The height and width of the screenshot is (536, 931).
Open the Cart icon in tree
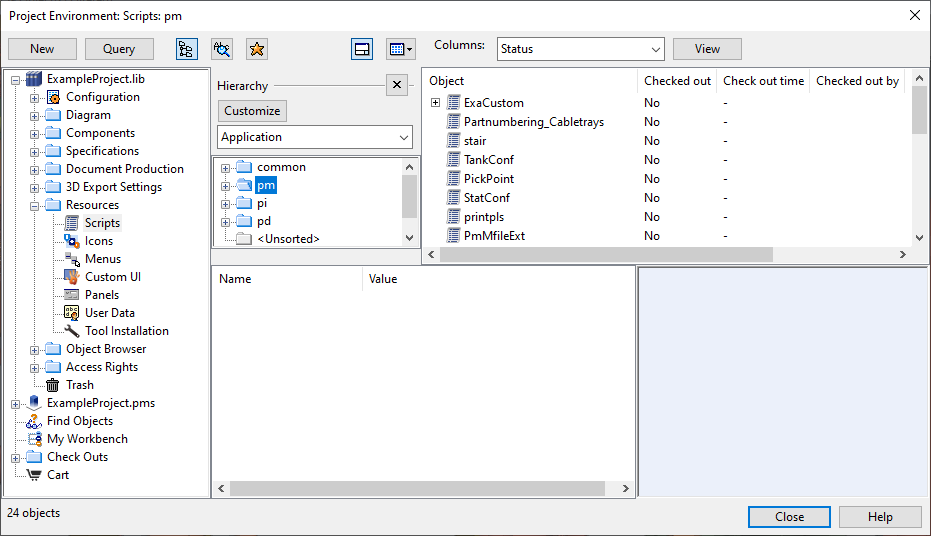34,475
